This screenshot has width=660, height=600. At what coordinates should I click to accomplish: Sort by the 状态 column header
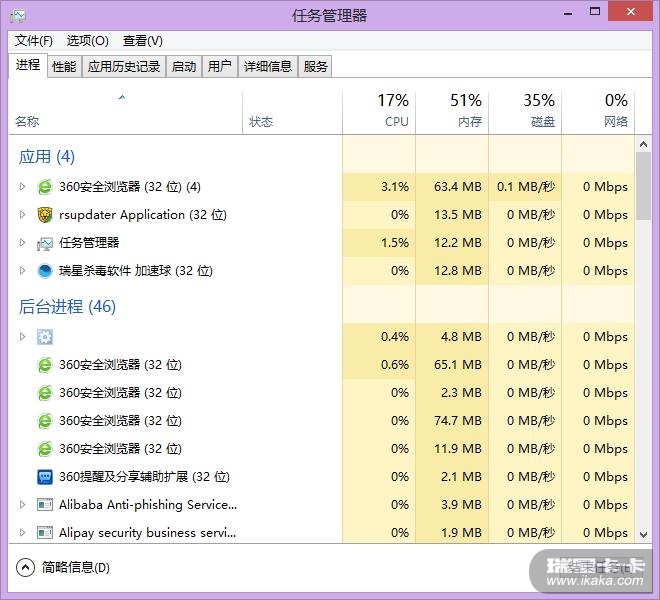293,112
